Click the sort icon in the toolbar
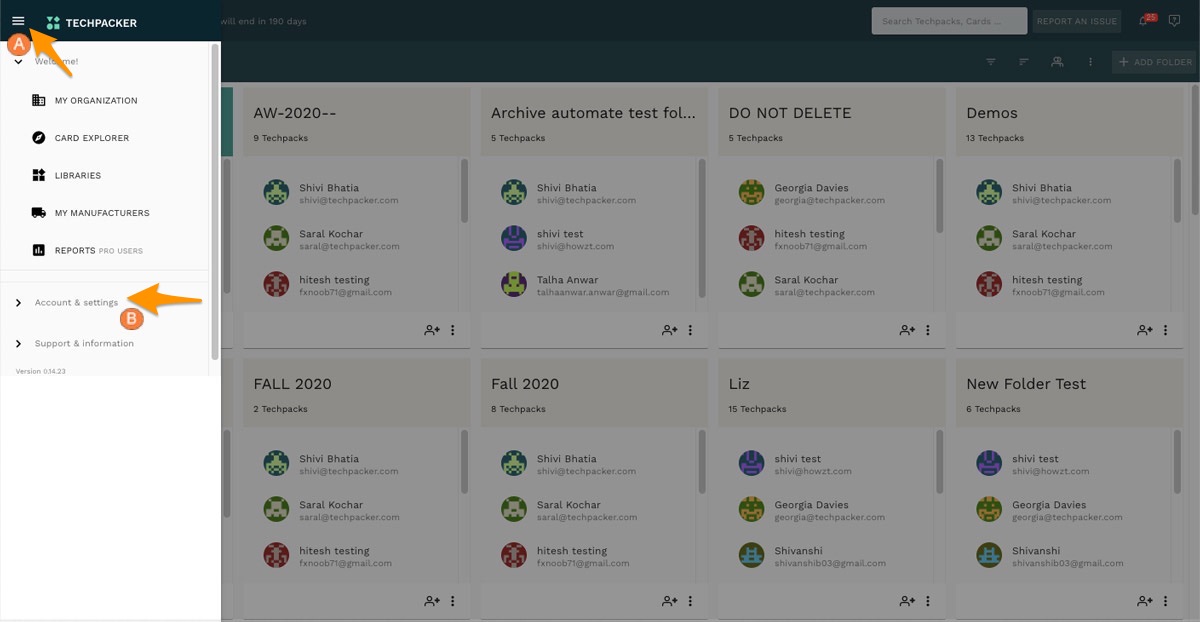This screenshot has height=622, width=1200. [x=1024, y=62]
